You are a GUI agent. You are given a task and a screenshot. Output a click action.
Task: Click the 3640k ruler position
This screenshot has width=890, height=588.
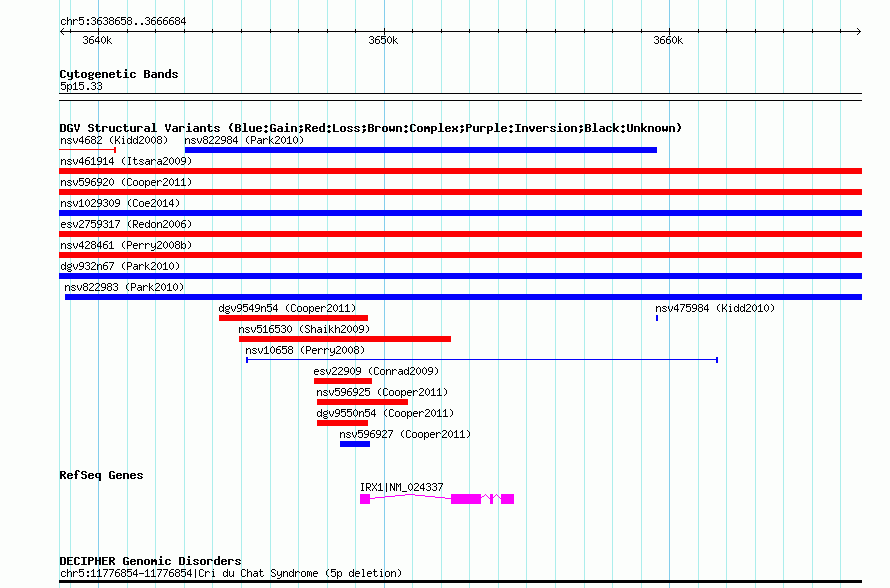coord(97,40)
